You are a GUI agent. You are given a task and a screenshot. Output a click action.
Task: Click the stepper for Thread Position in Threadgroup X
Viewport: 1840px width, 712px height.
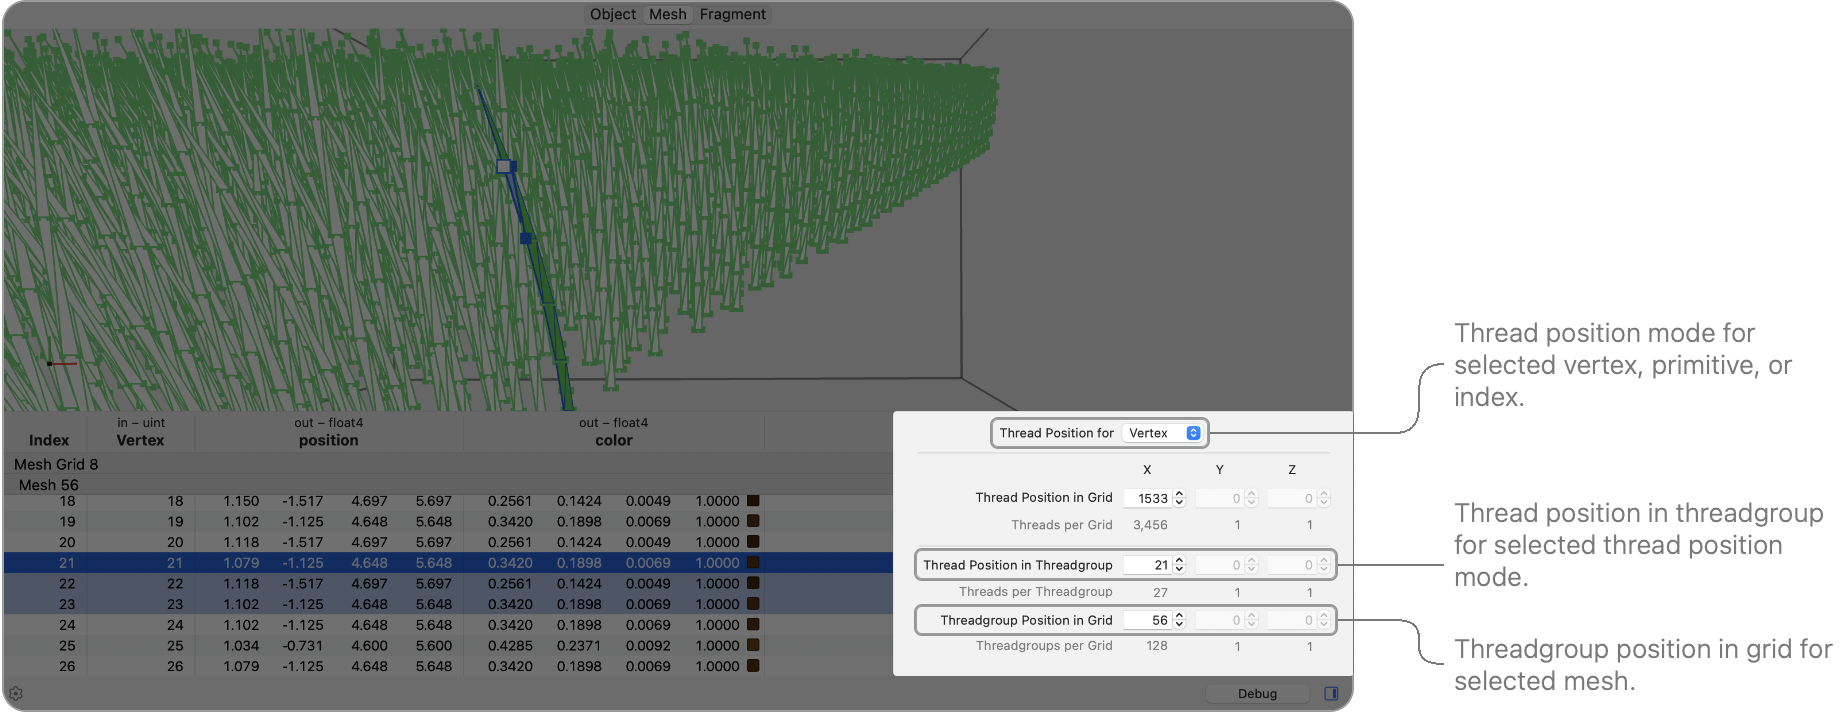(x=1179, y=565)
